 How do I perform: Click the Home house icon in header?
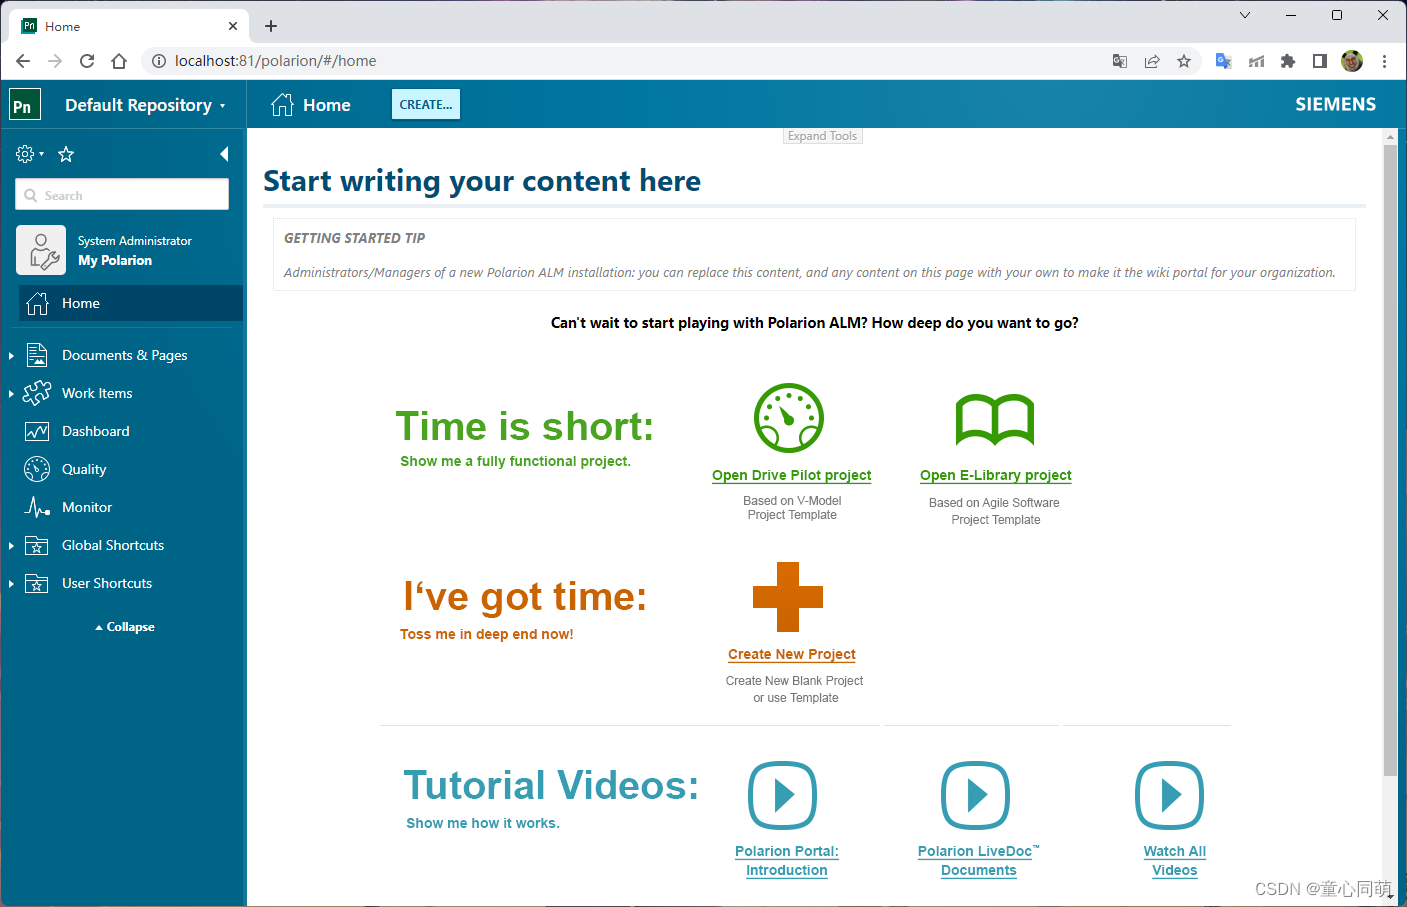[x=283, y=104]
